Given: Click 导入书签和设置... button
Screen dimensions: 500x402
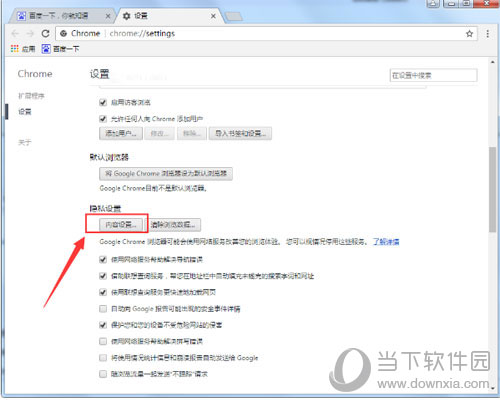Looking at the screenshot, I should click(240, 134).
